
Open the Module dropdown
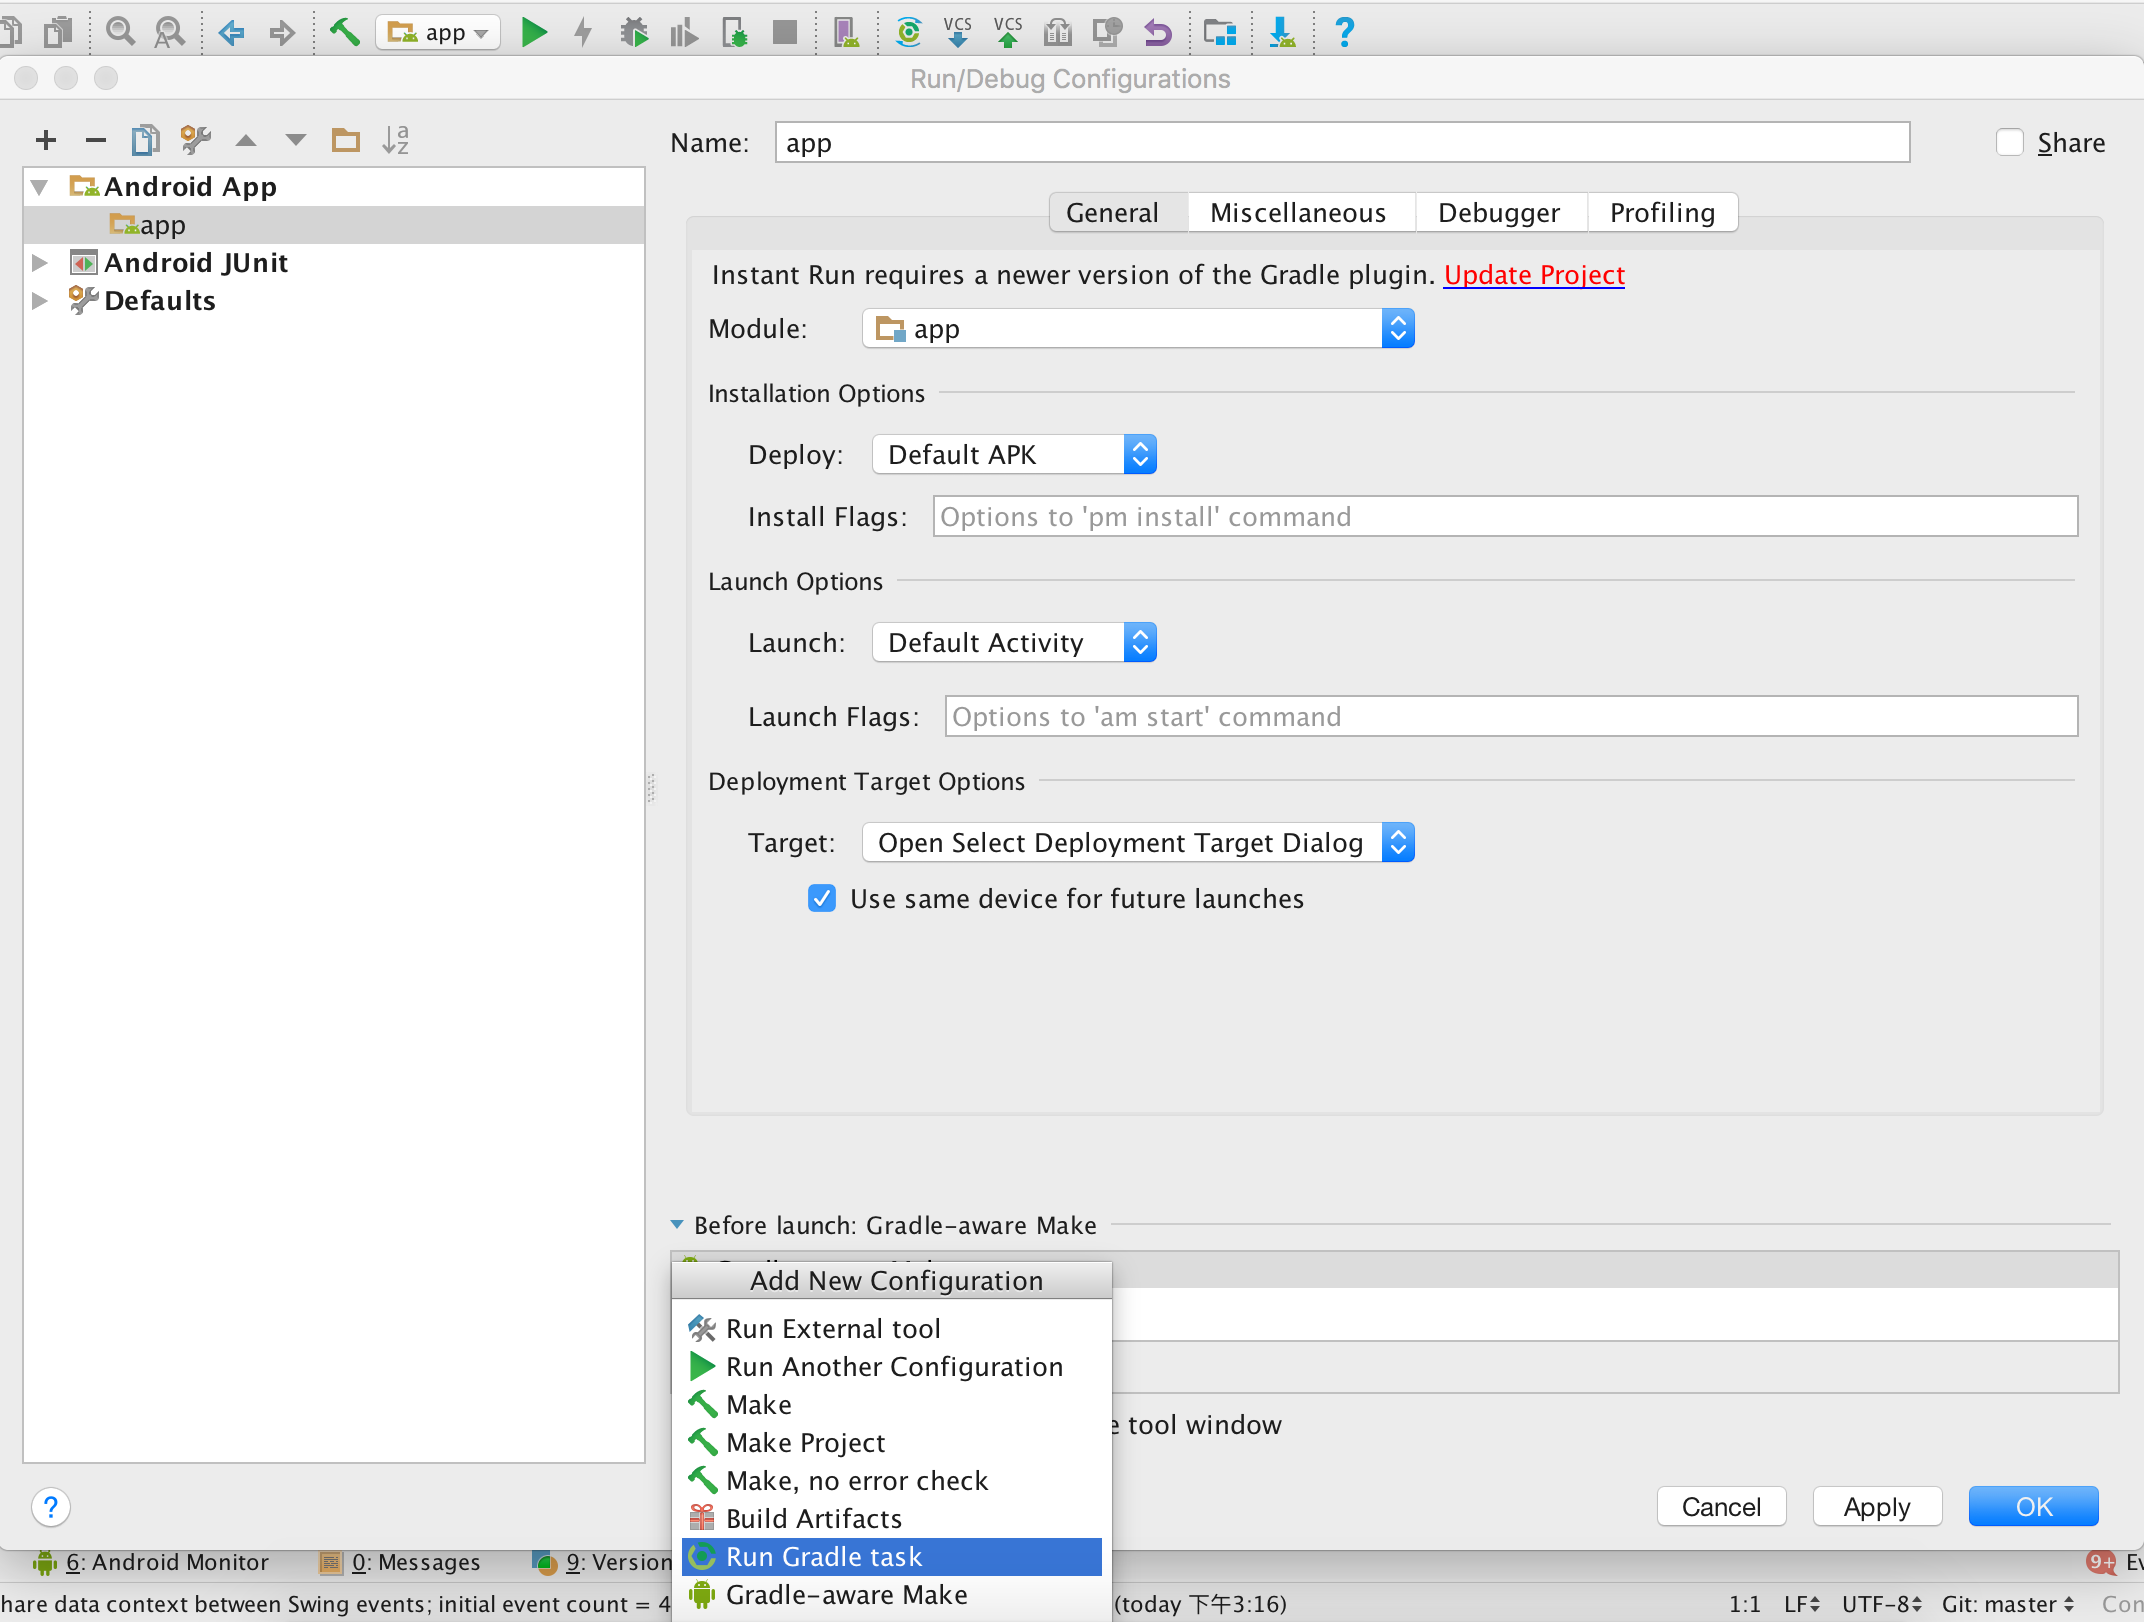1137,329
